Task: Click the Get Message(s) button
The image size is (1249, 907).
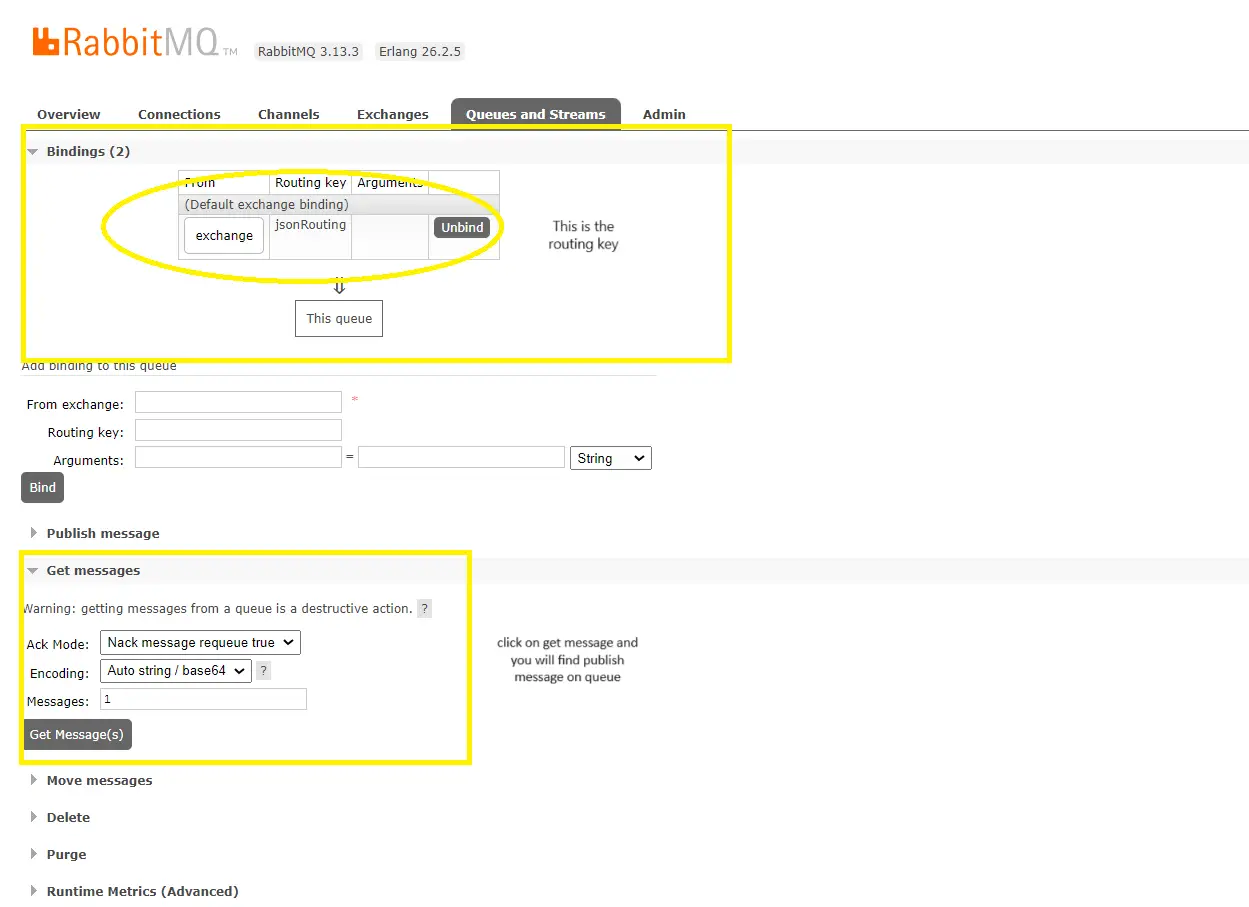Action: [x=77, y=734]
